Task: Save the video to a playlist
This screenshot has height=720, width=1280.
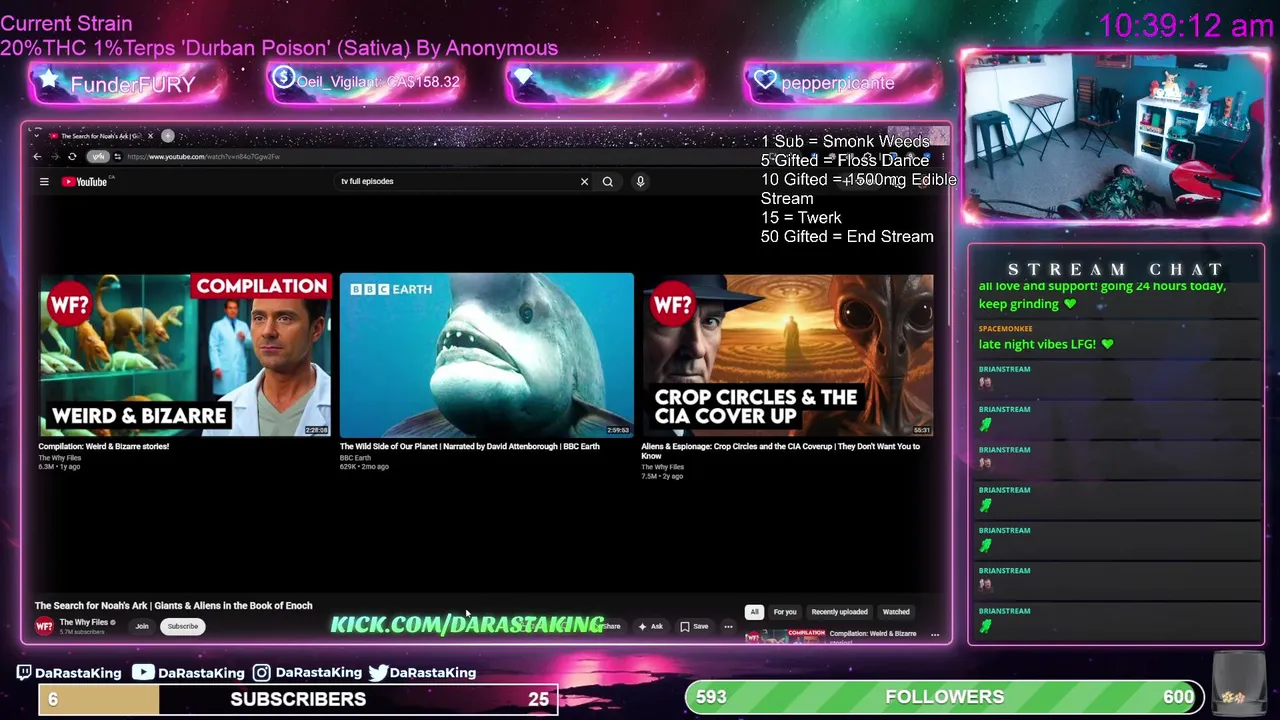Action: (694, 626)
